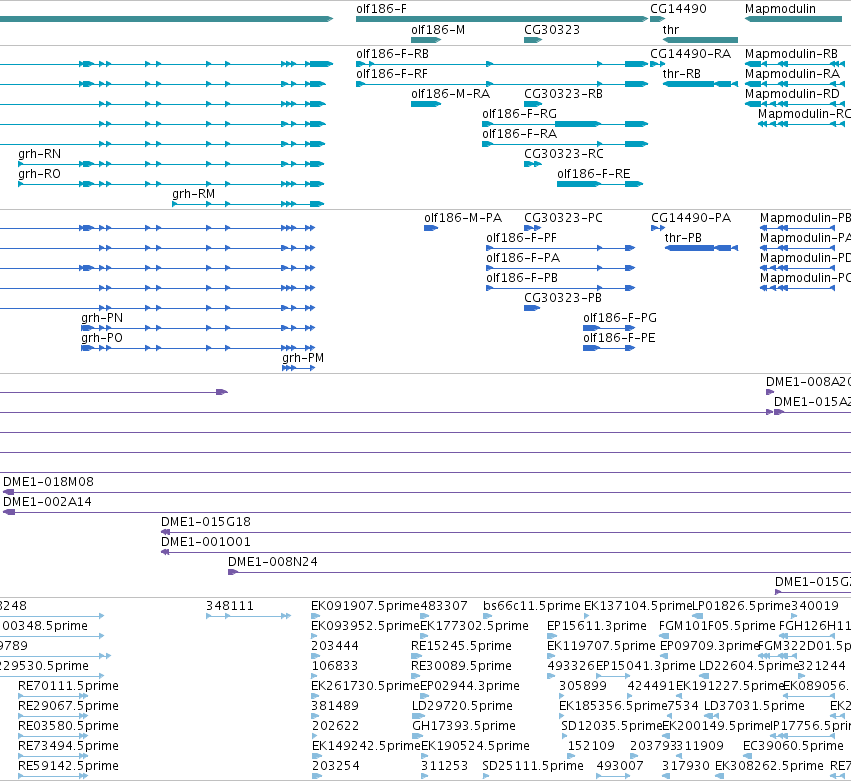Select EST label 348111
Viewport: 851px width, 781px height.
pos(230,606)
